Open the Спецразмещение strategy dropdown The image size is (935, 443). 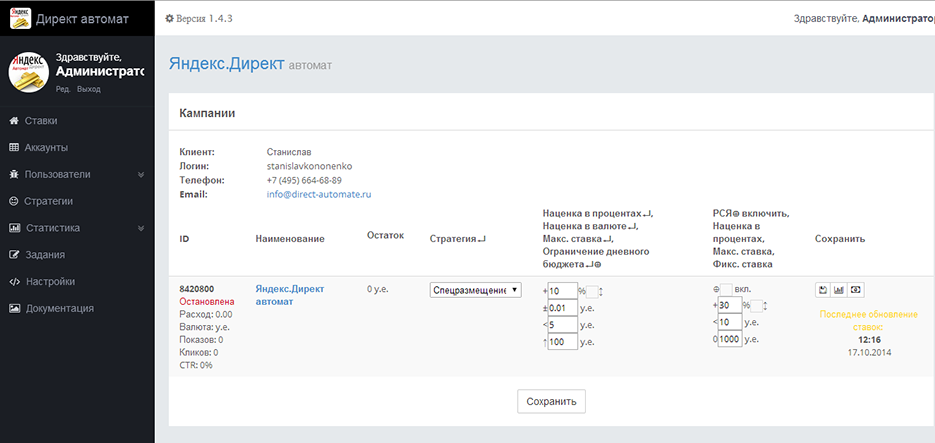(x=476, y=290)
